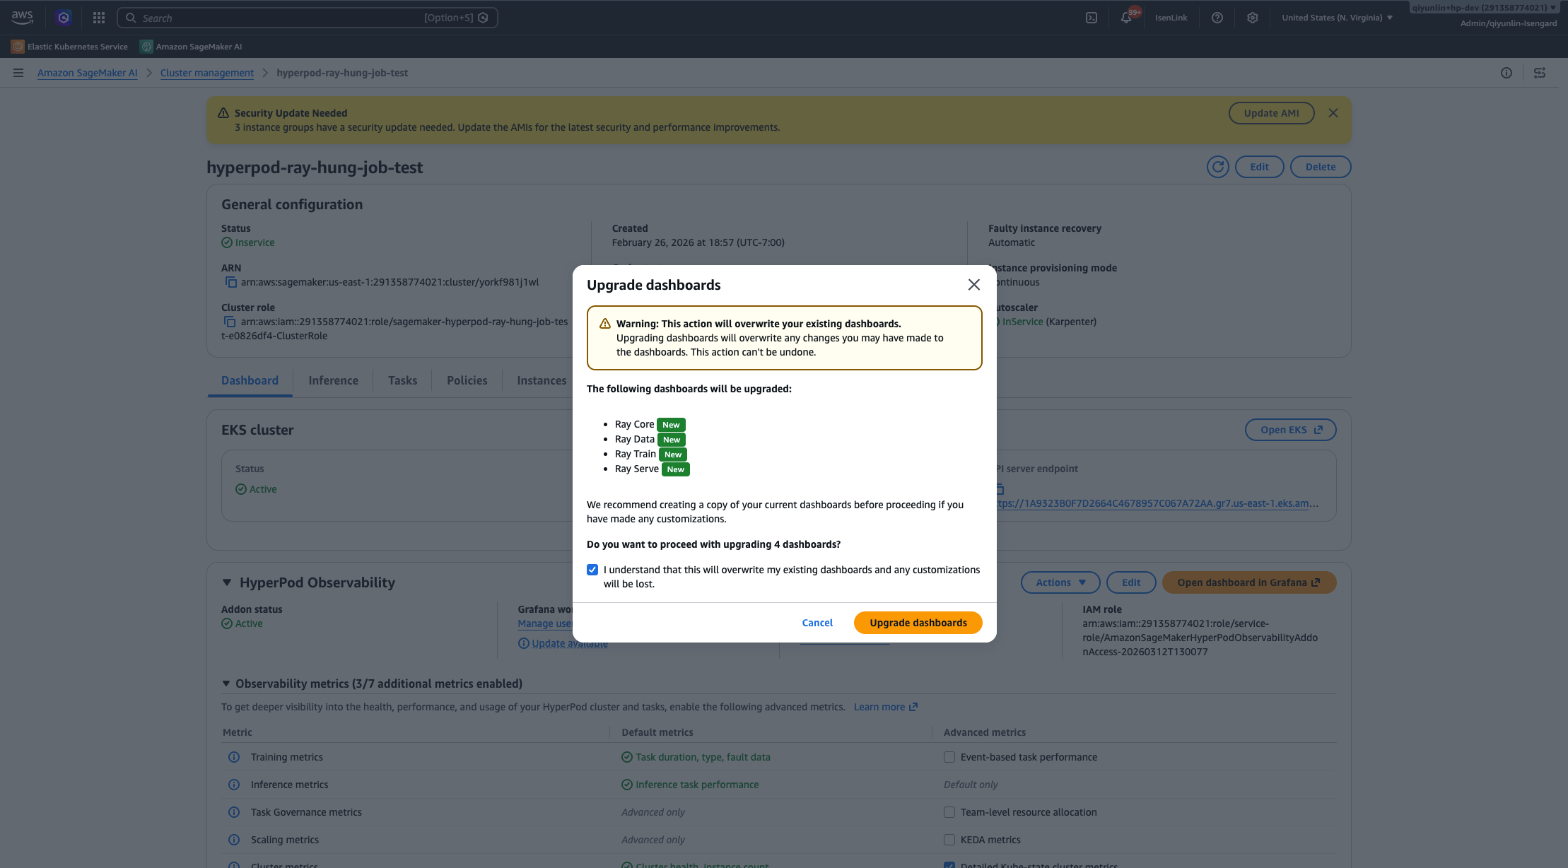Click the warning triangle icon in the dialog
Screen dimensions: 1568x868
pyautogui.click(x=605, y=324)
